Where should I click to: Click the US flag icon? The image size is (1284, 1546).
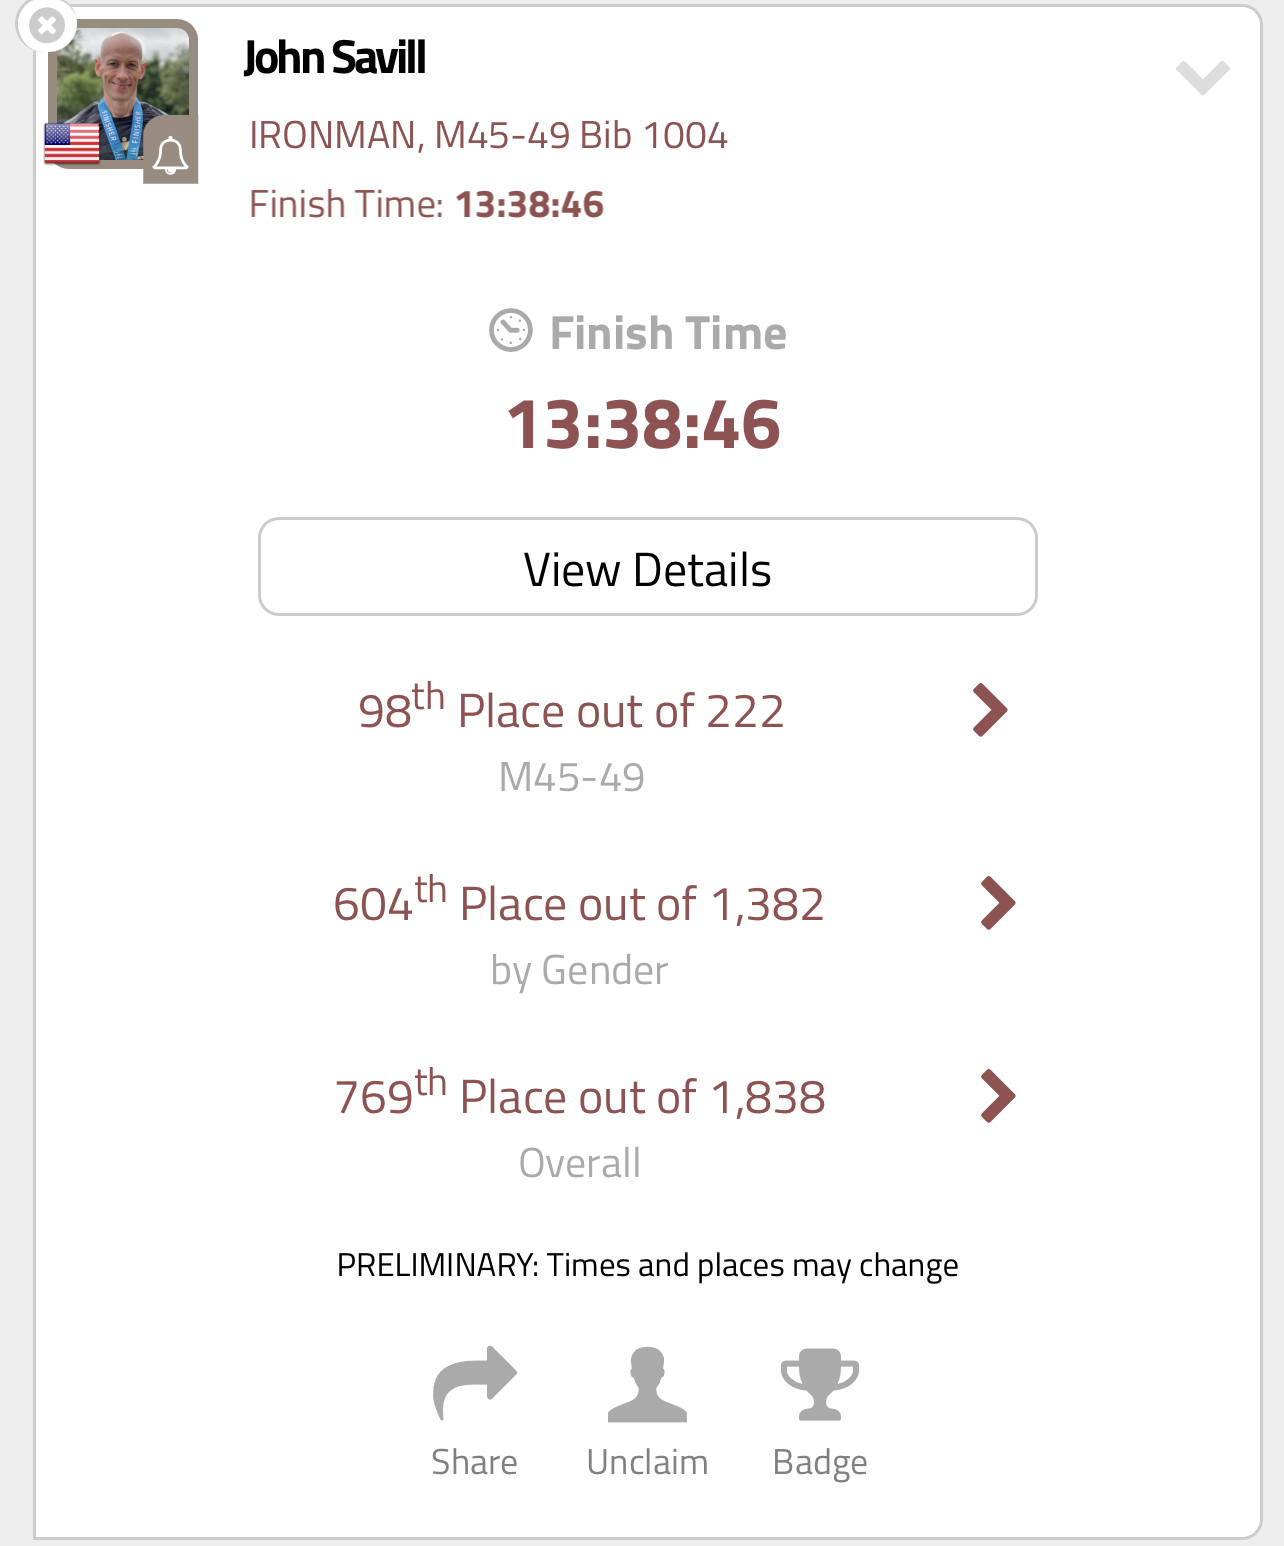pyautogui.click(x=72, y=143)
